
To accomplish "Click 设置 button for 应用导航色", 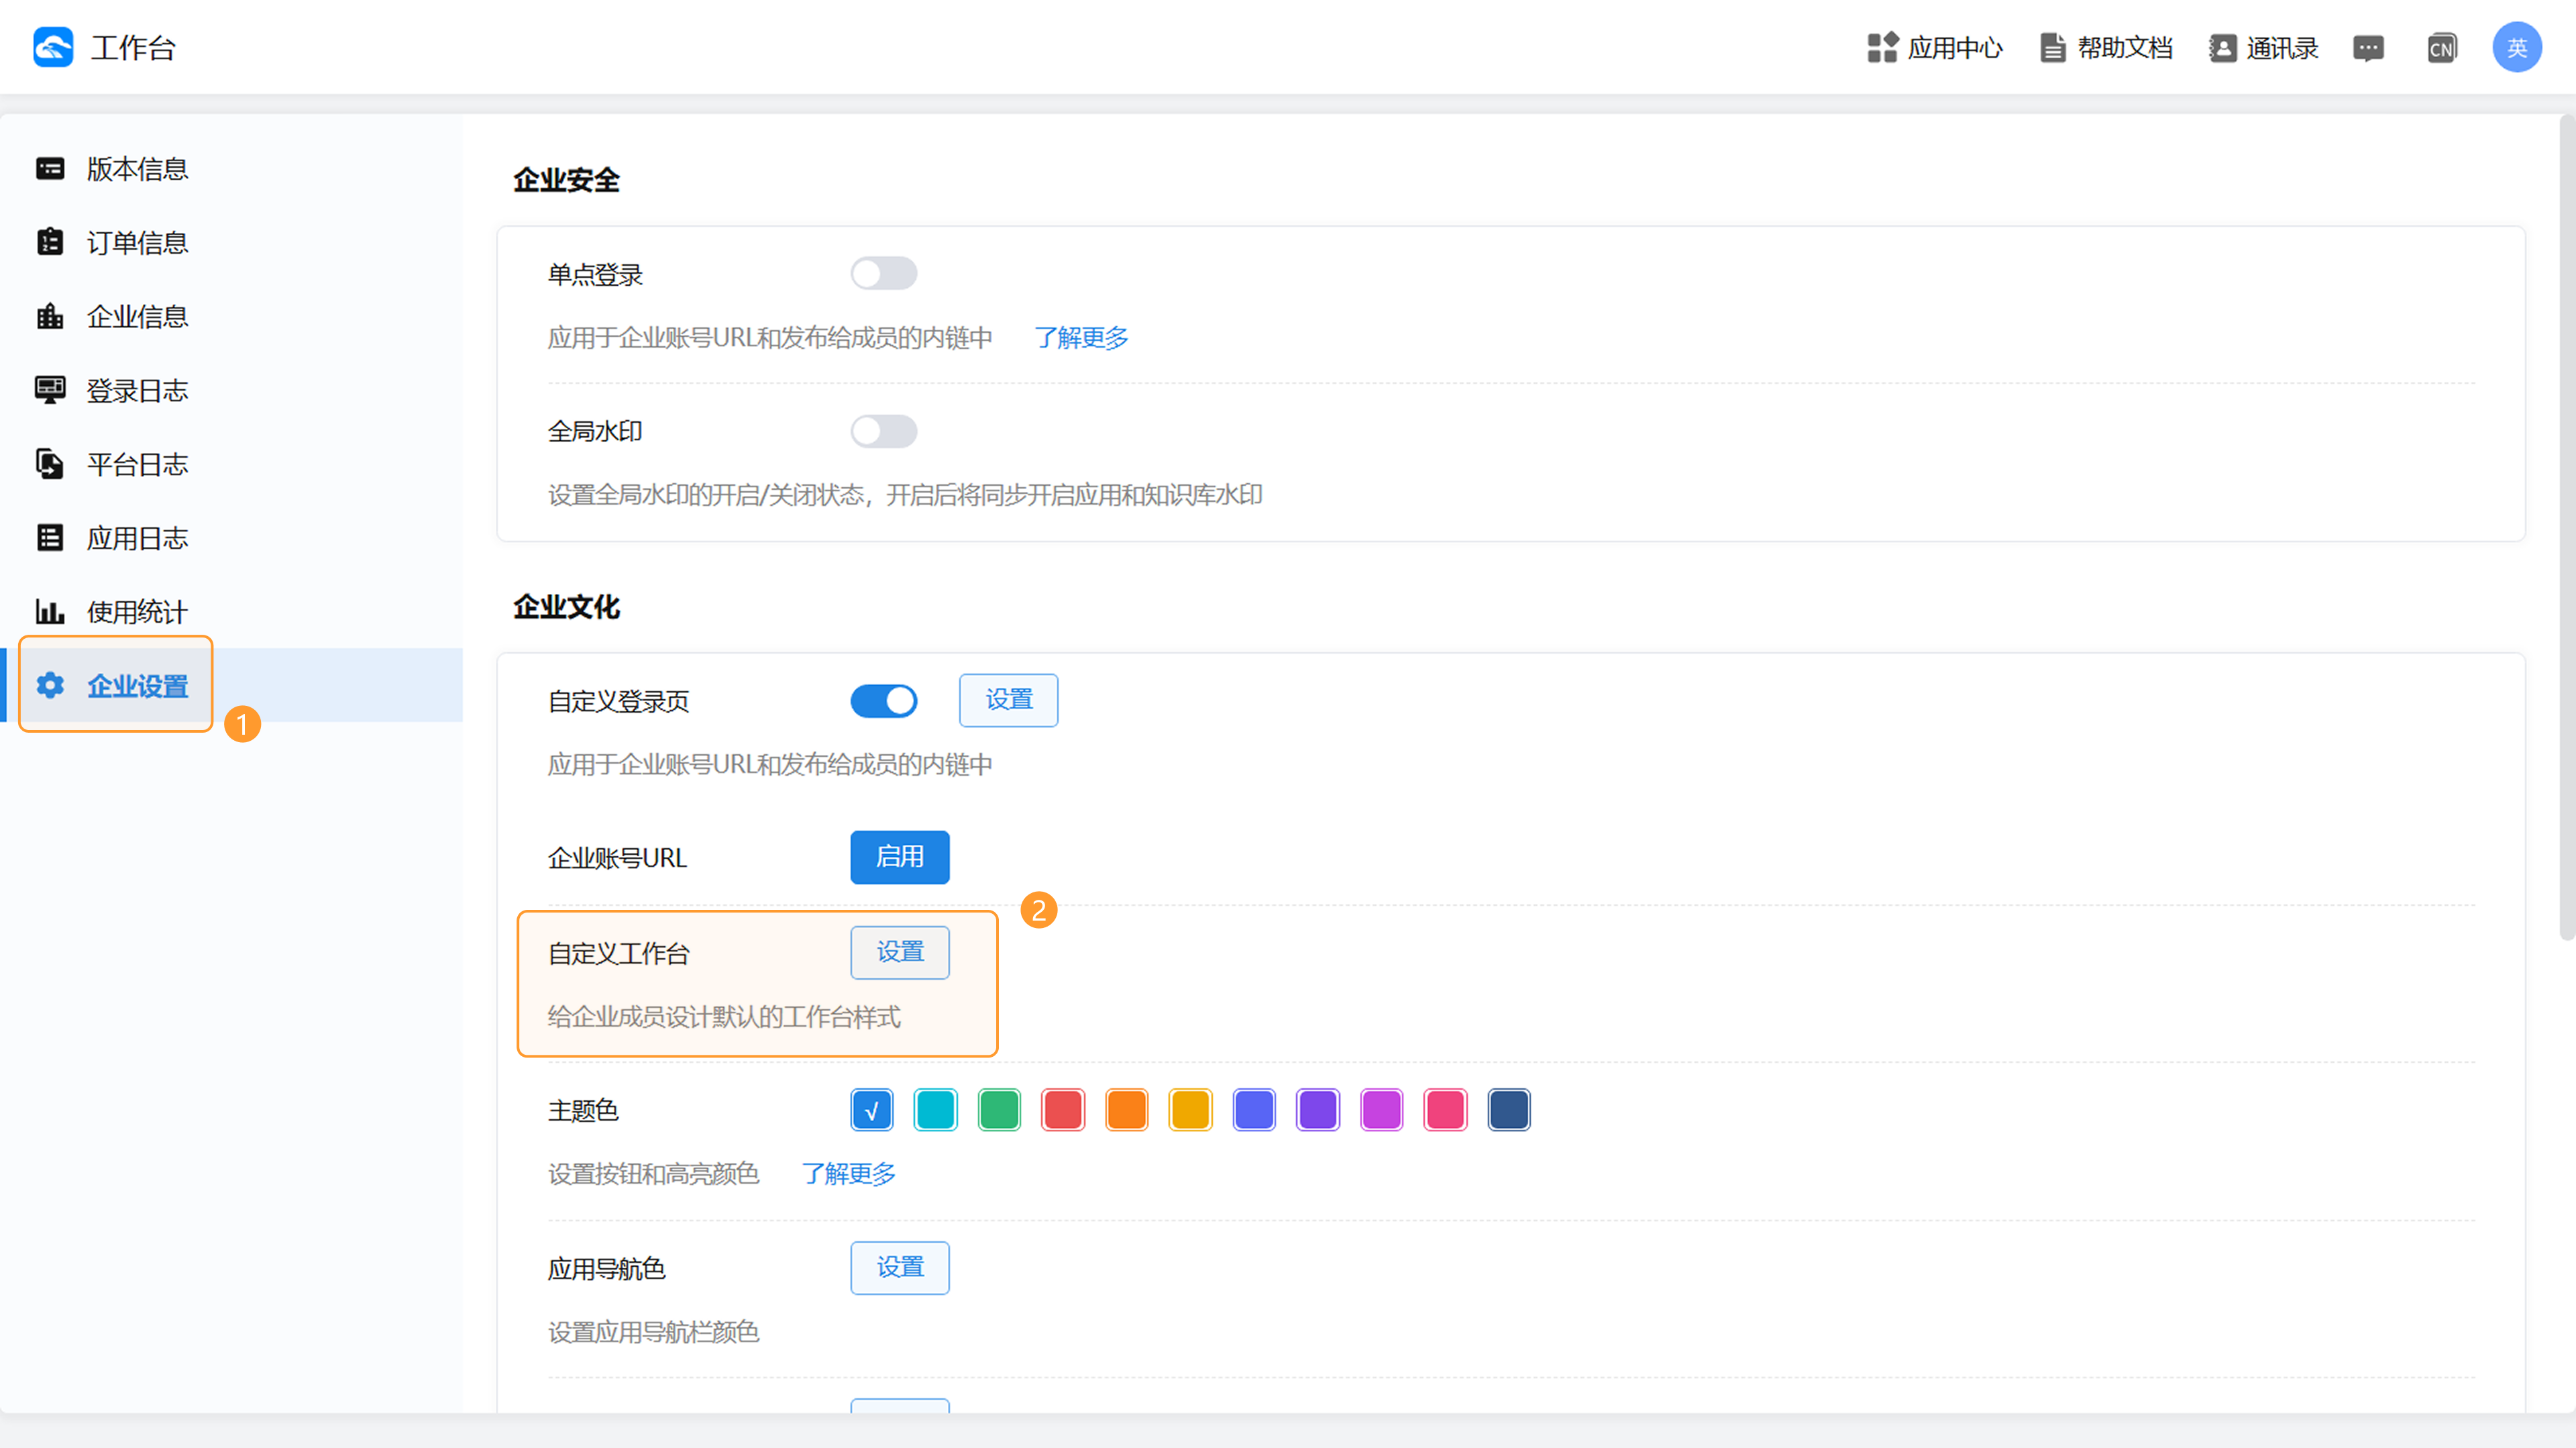I will click(x=899, y=1268).
